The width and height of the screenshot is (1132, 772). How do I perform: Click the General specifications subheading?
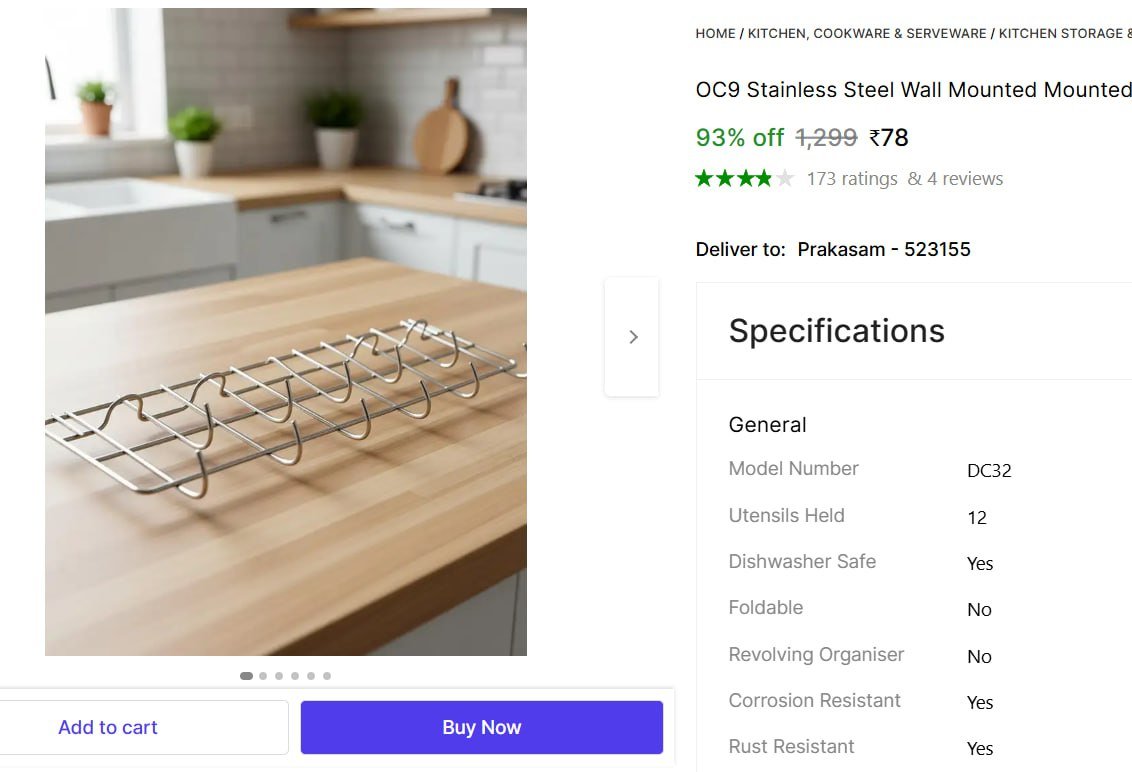click(767, 425)
